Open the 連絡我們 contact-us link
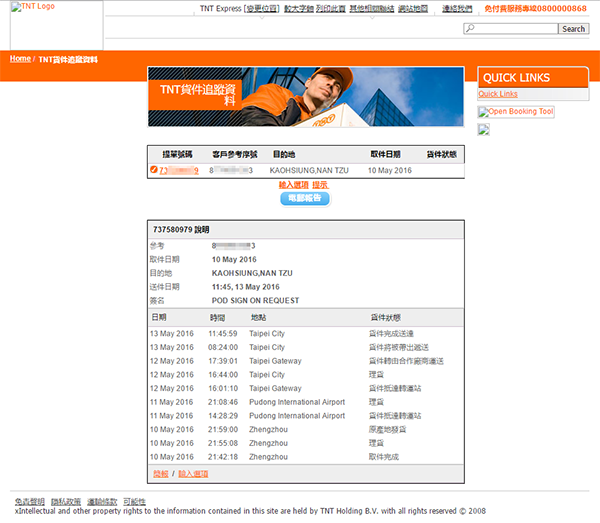The width and height of the screenshot is (600, 523). point(457,8)
